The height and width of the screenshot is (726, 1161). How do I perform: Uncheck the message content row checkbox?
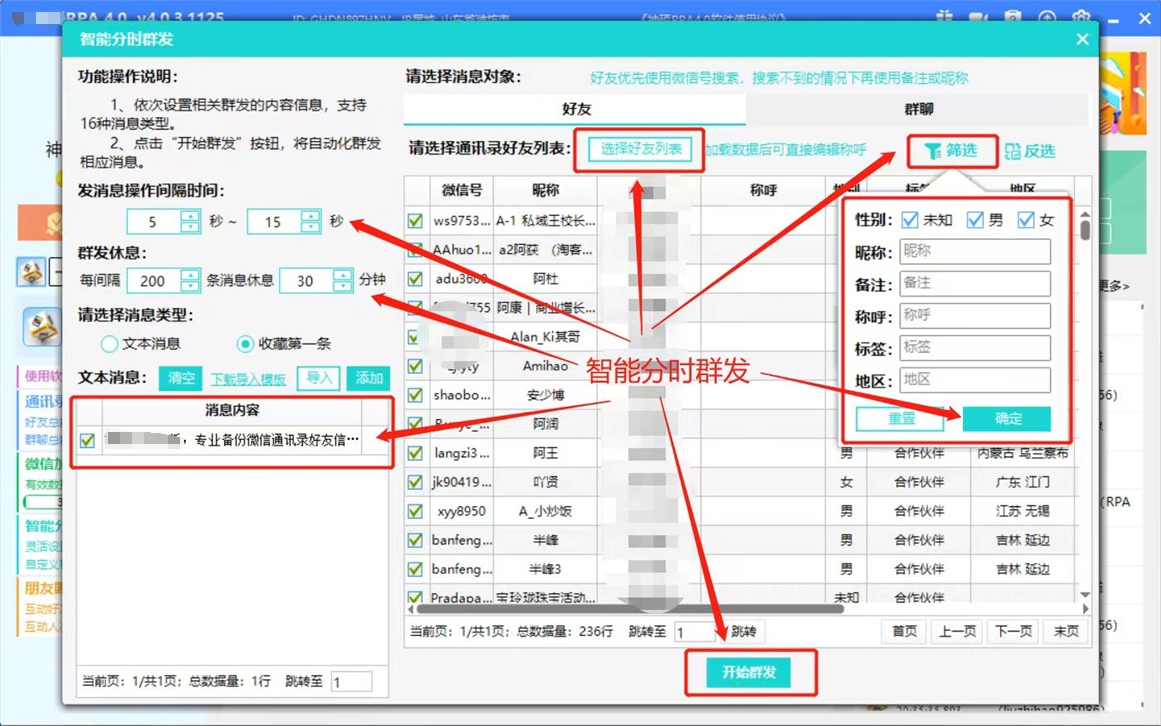pos(88,440)
